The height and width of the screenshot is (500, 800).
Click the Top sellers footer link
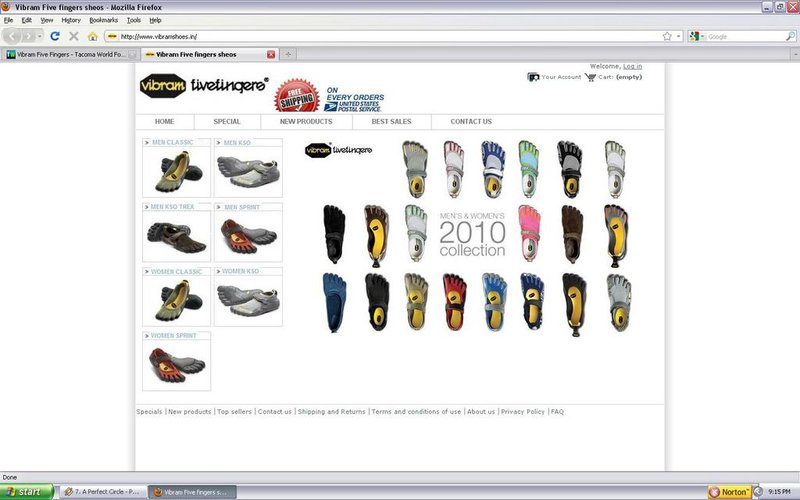(x=234, y=411)
